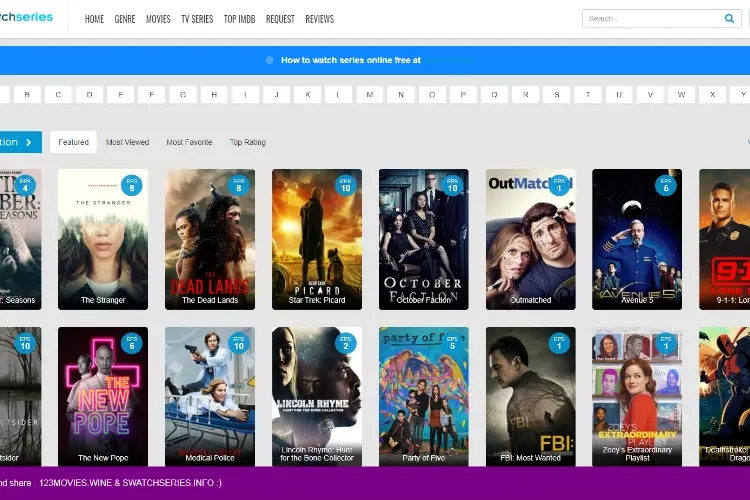Filter by letter S
This screenshot has width=750, height=500.
(x=557, y=95)
